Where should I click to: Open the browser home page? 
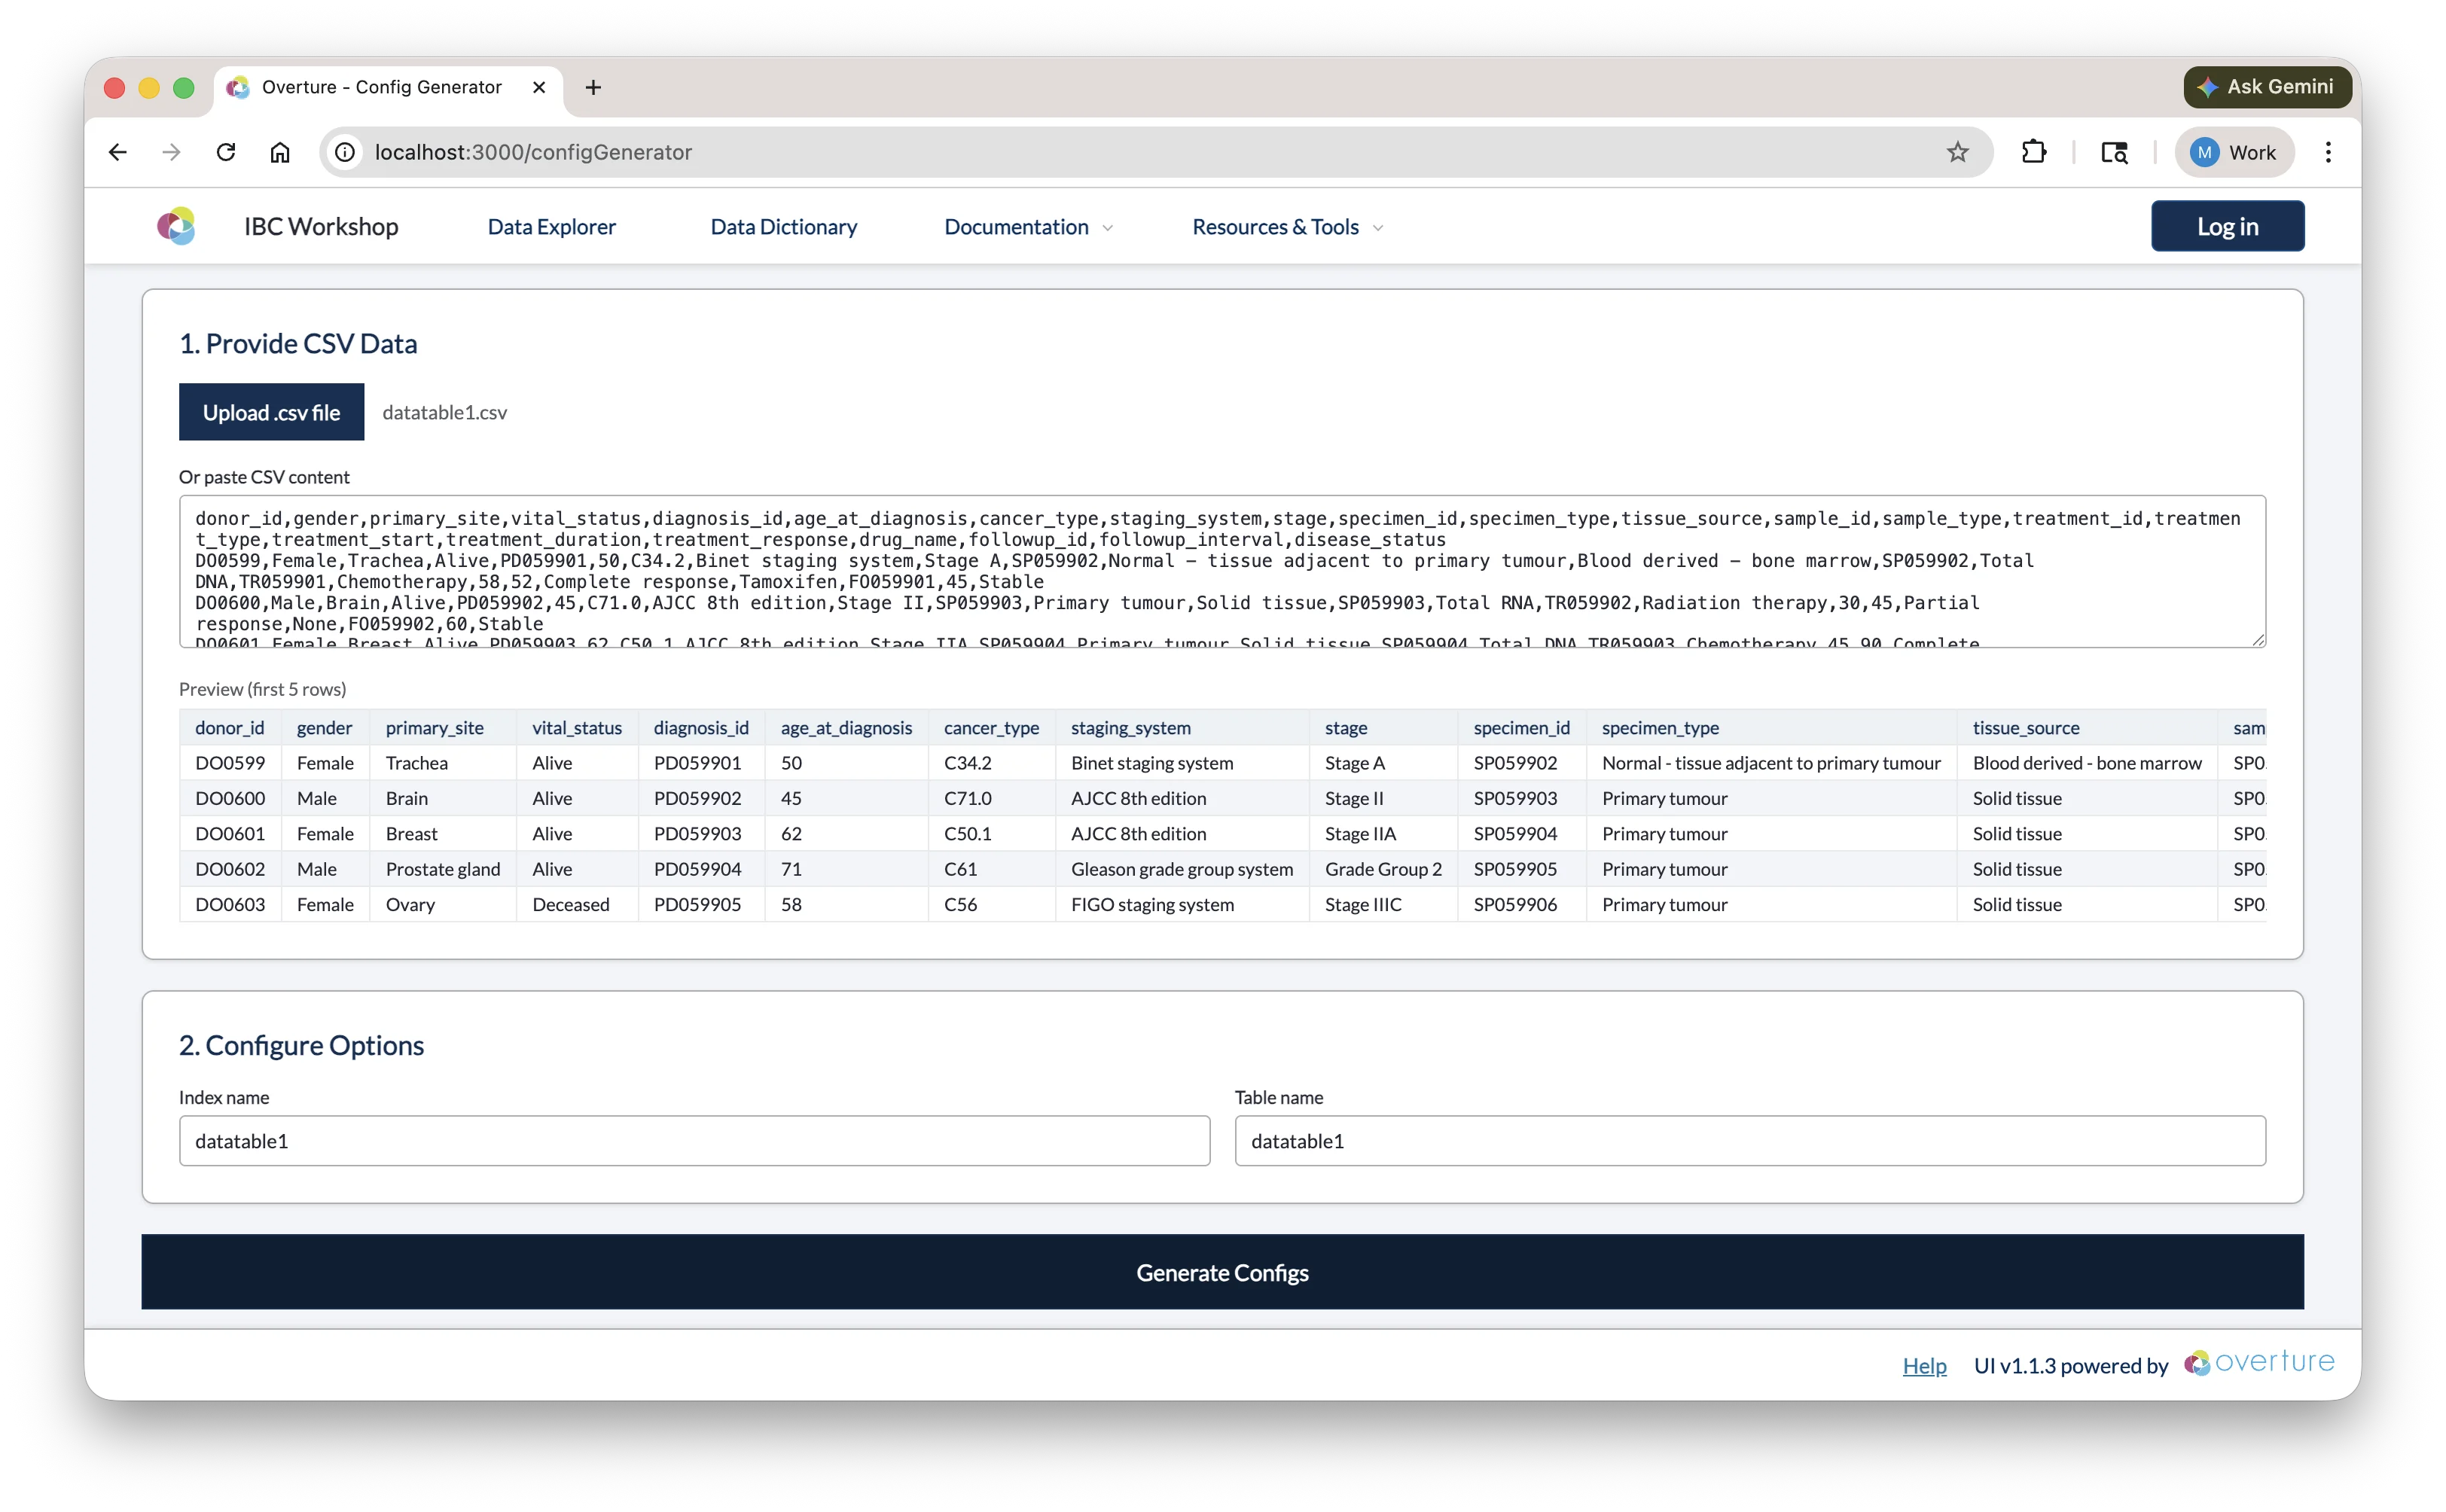[x=280, y=152]
